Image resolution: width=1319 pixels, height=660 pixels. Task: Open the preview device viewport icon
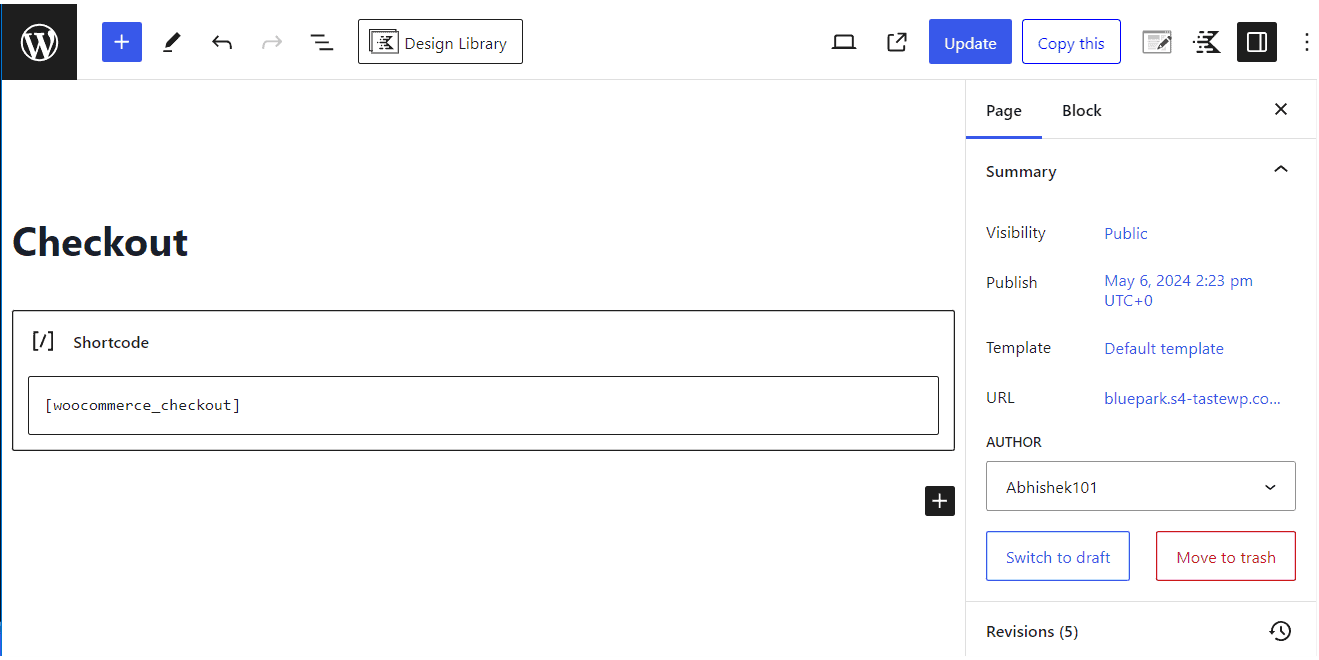[x=843, y=41]
